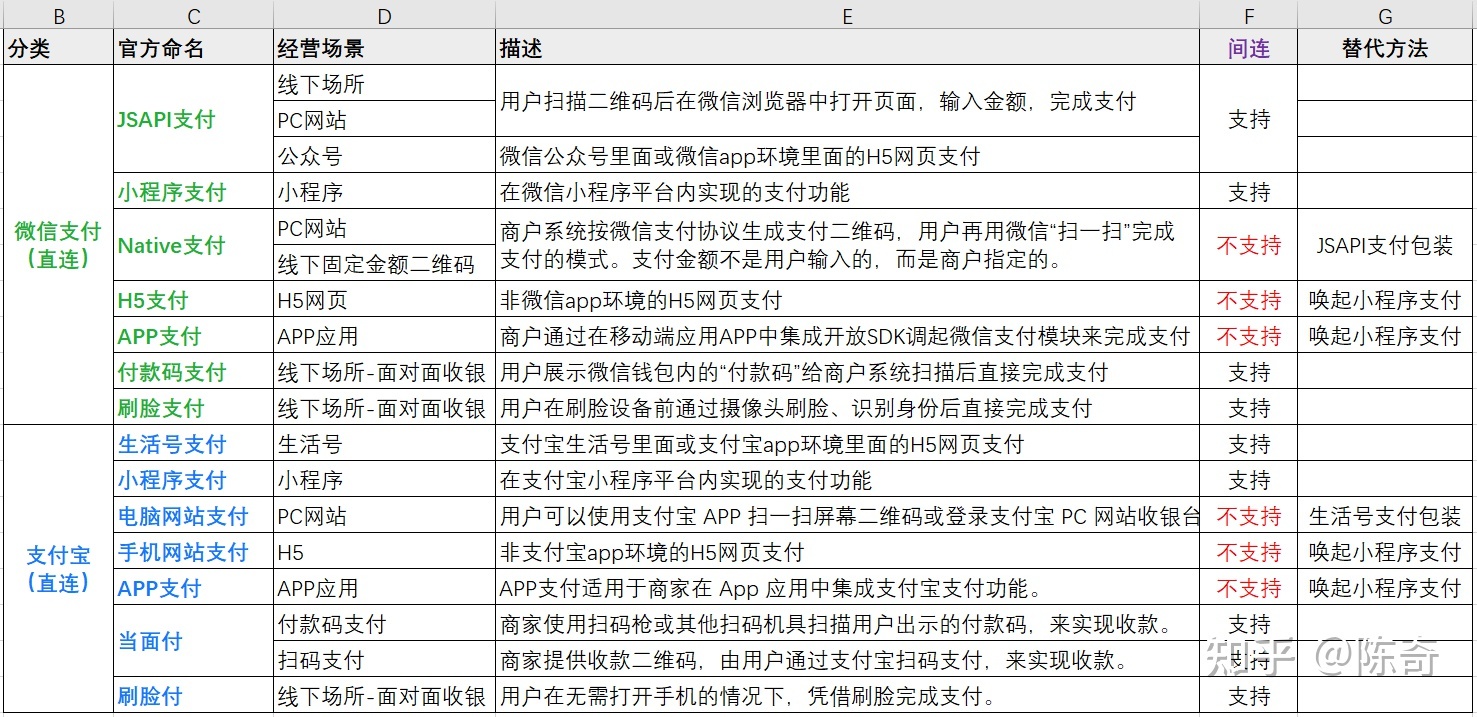Viewport: 1477px width, 717px height.
Task: Click the 手机网站支付 cell
Action: pyautogui.click(x=193, y=552)
